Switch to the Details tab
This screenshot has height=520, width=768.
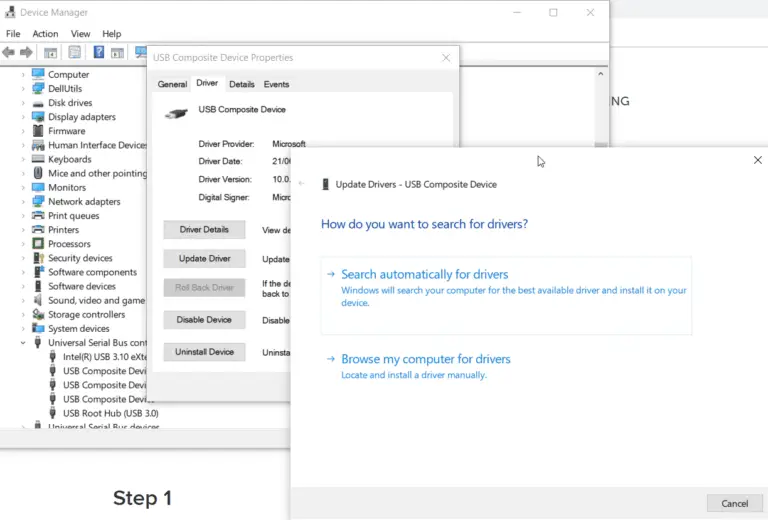coord(241,84)
